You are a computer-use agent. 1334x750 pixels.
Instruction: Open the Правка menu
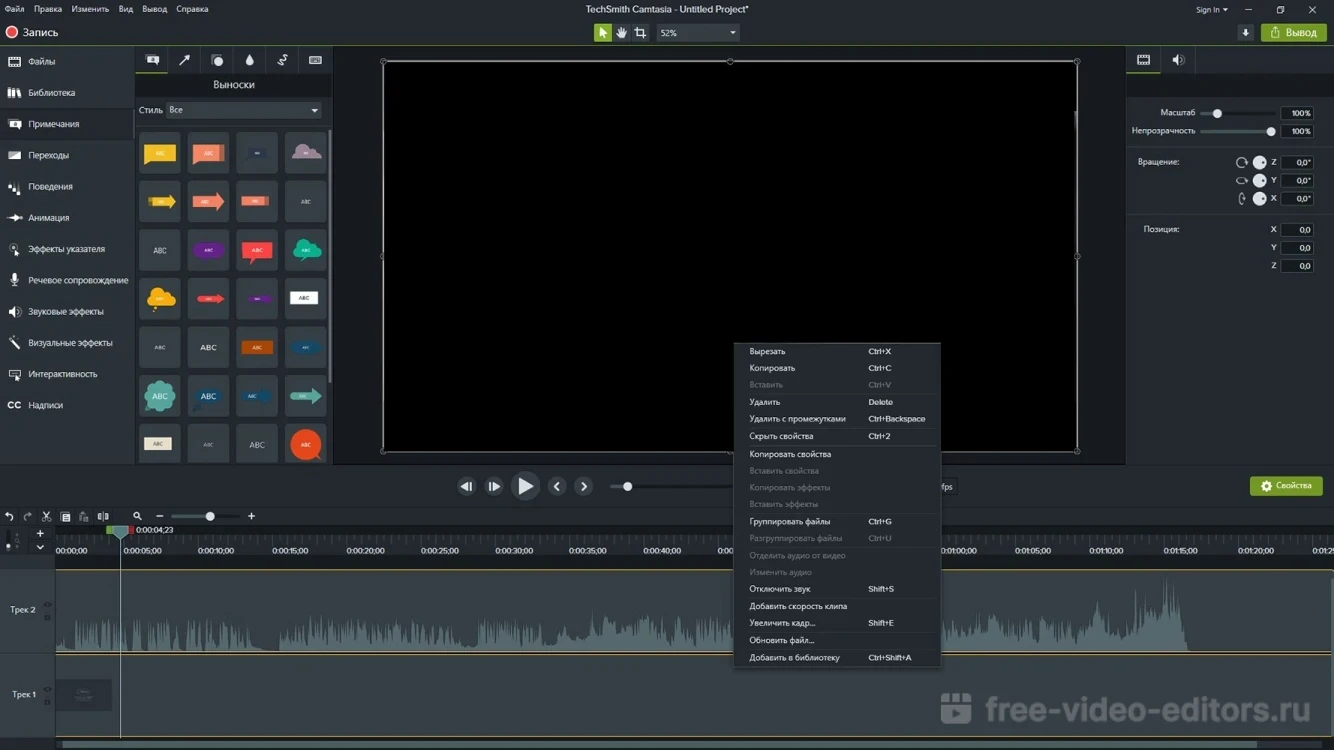[48, 9]
